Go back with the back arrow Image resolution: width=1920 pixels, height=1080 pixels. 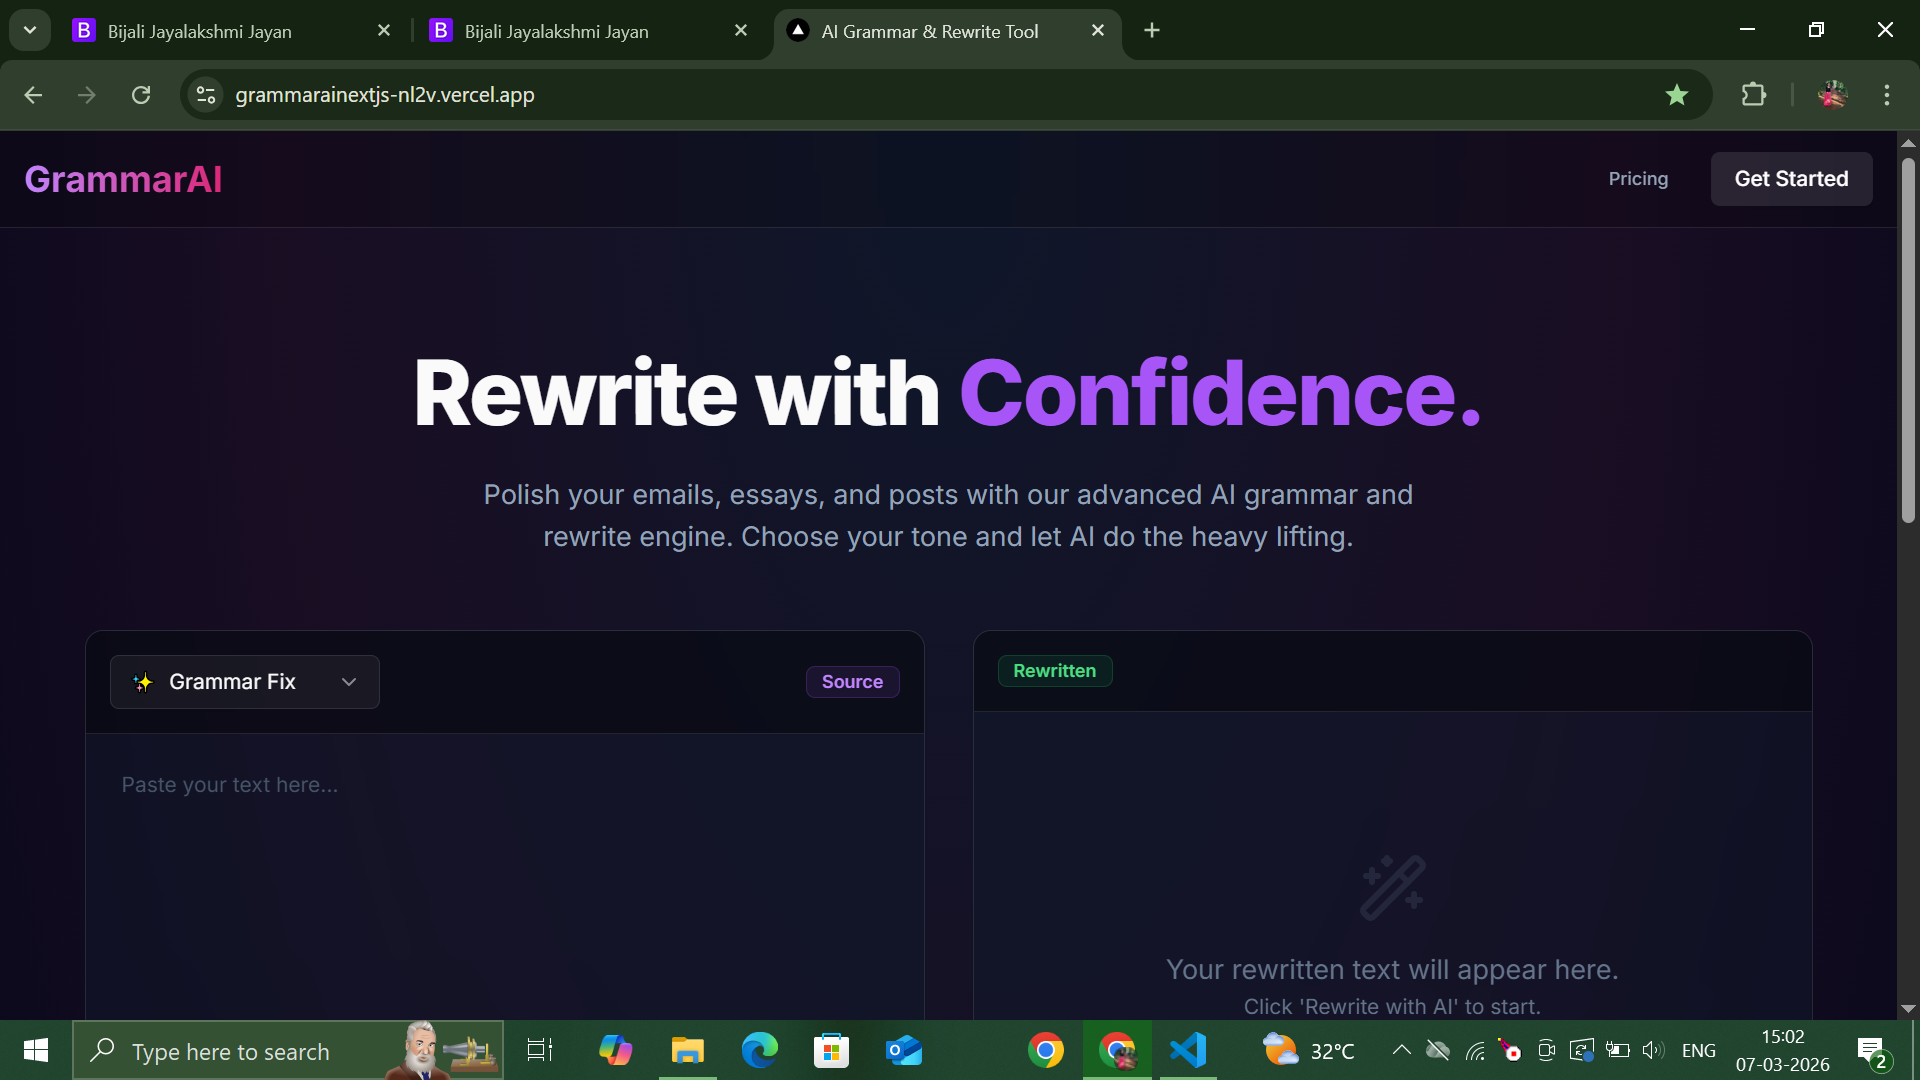coord(33,95)
